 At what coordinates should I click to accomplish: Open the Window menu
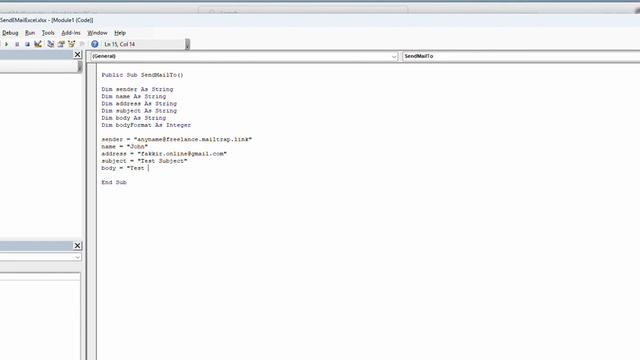point(97,33)
